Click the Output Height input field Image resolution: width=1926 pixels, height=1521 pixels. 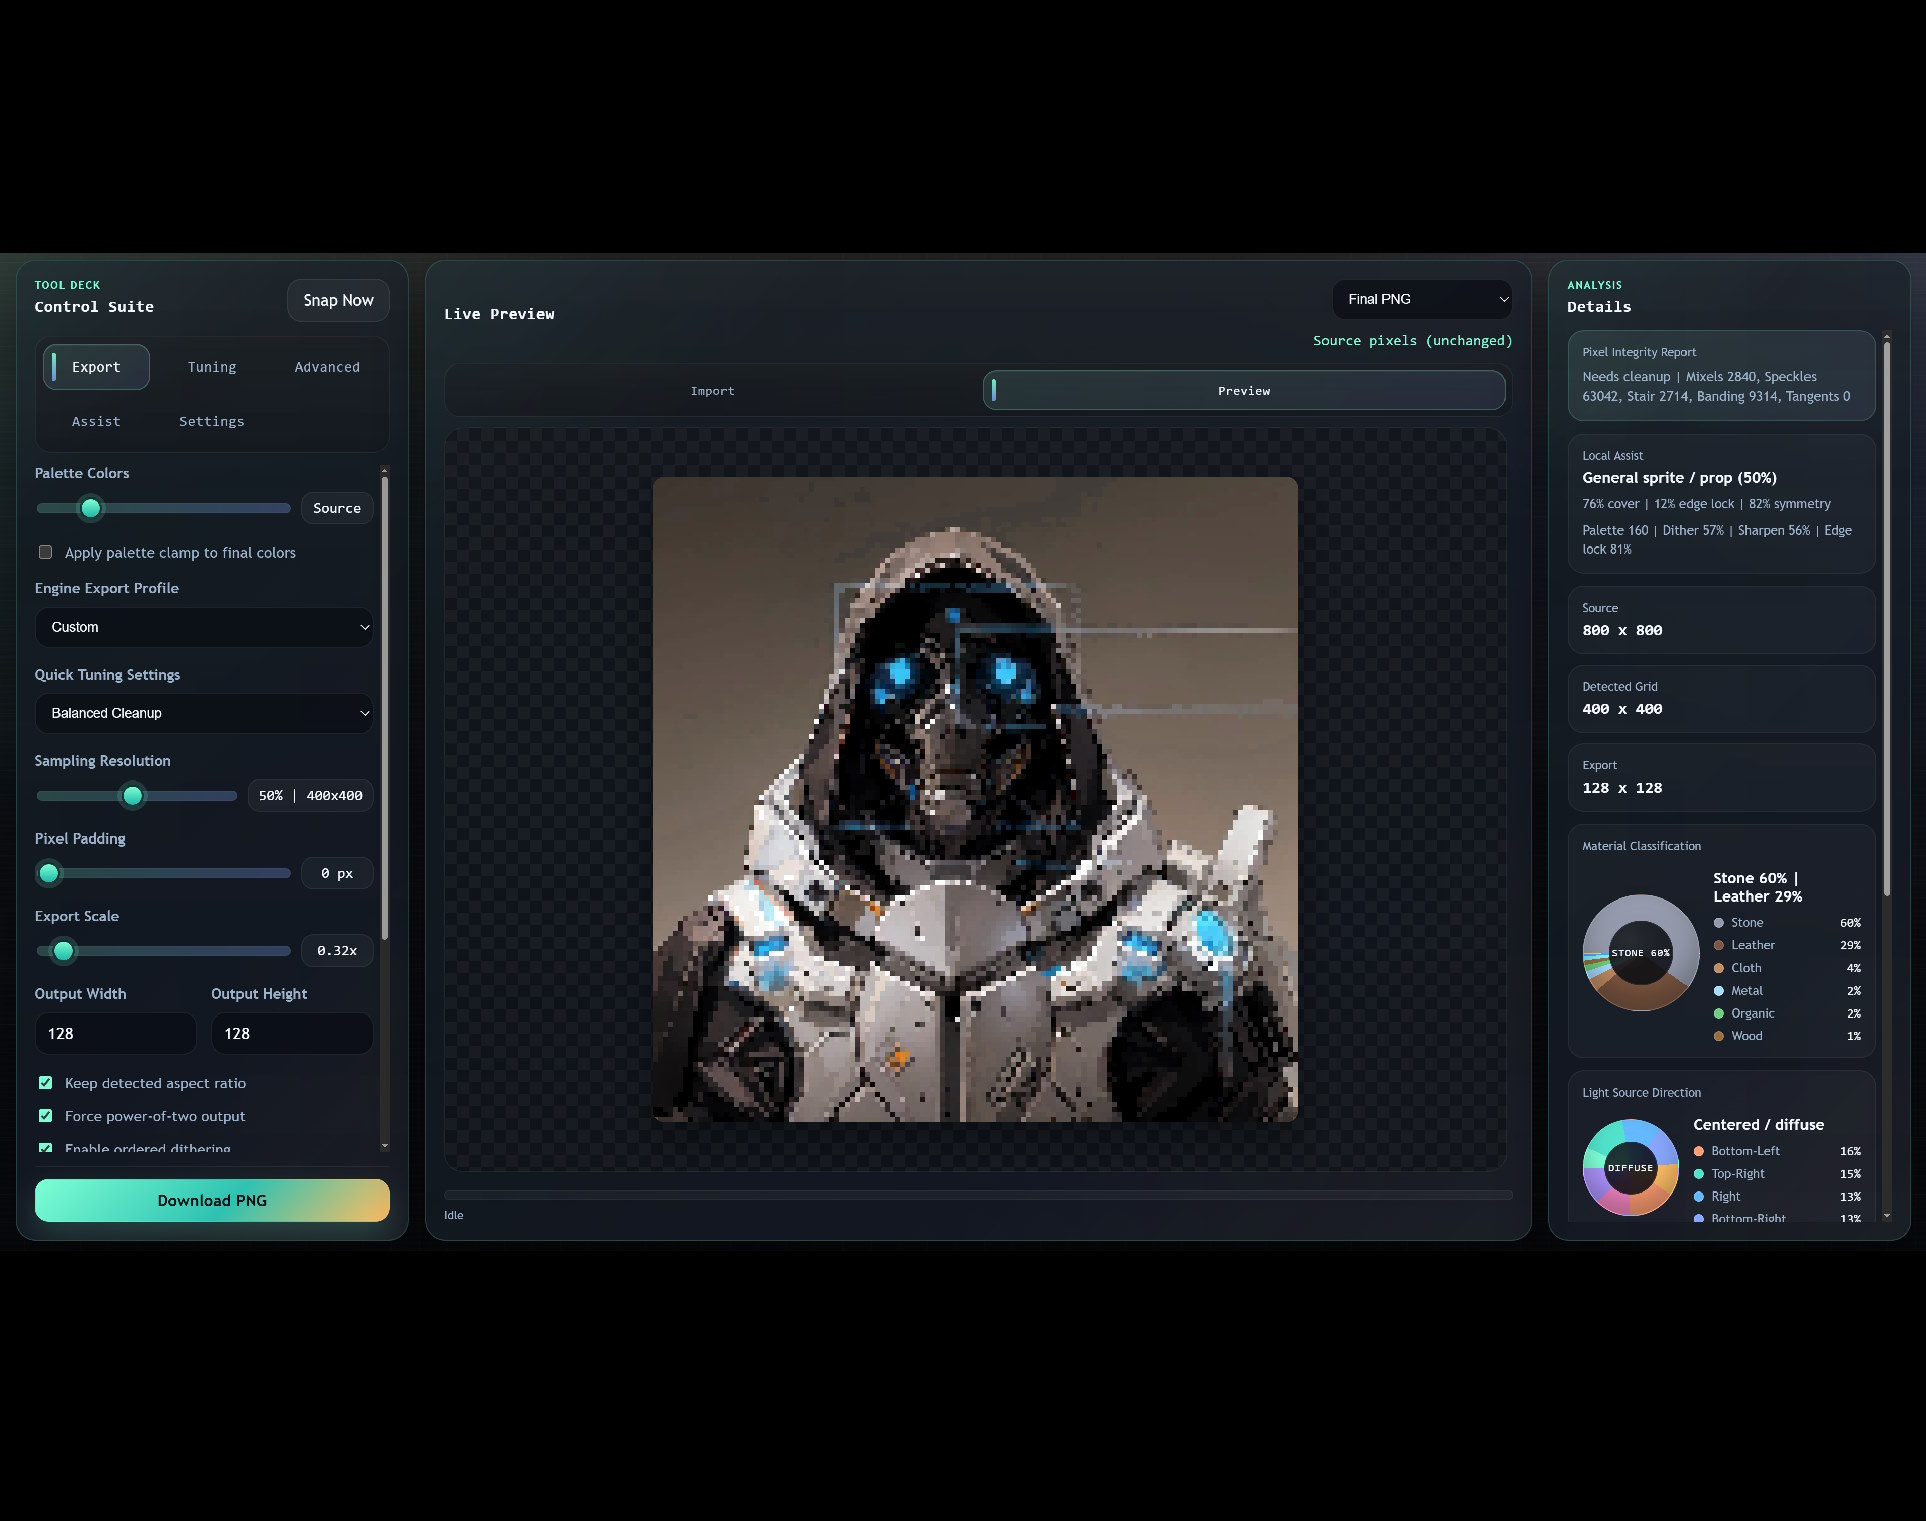pos(291,1033)
